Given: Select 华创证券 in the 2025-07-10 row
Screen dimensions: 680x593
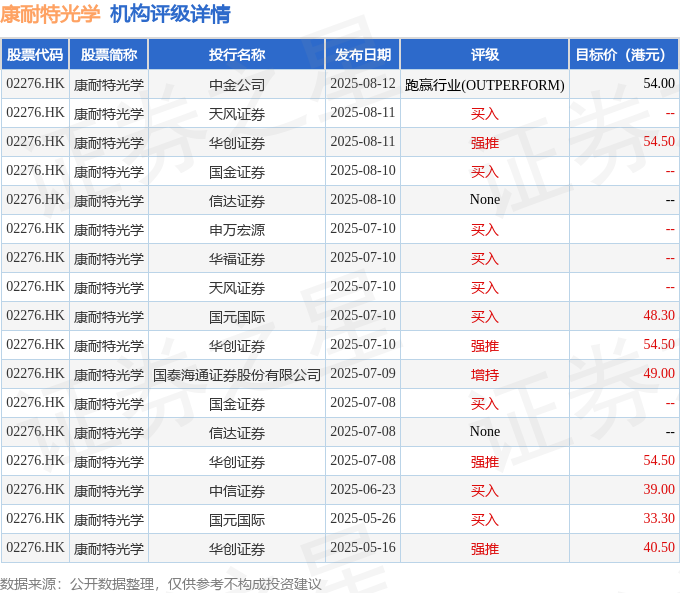Looking at the screenshot, I should pos(237,346).
